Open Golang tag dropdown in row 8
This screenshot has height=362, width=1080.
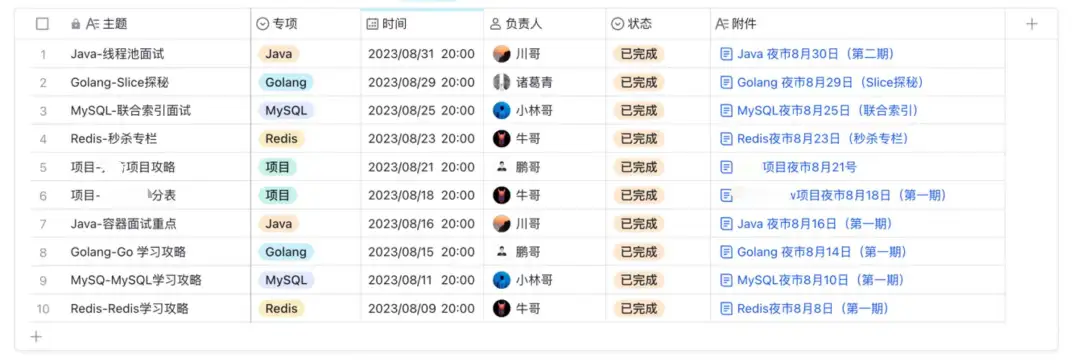pos(286,252)
